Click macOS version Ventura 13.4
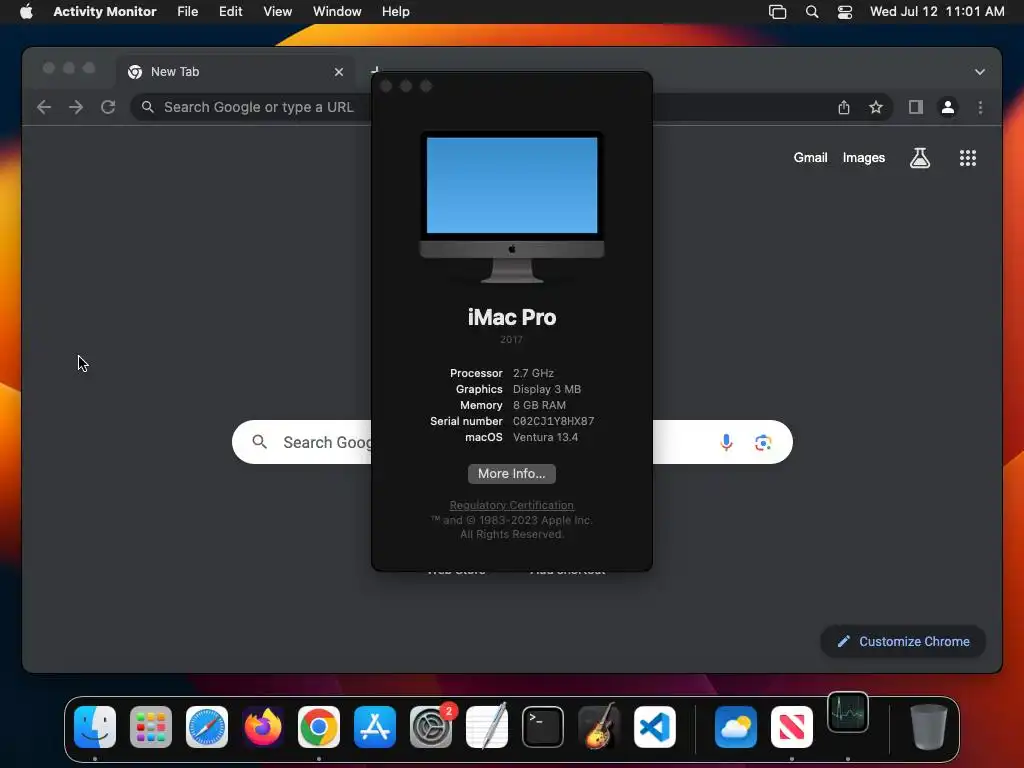 [x=545, y=437]
